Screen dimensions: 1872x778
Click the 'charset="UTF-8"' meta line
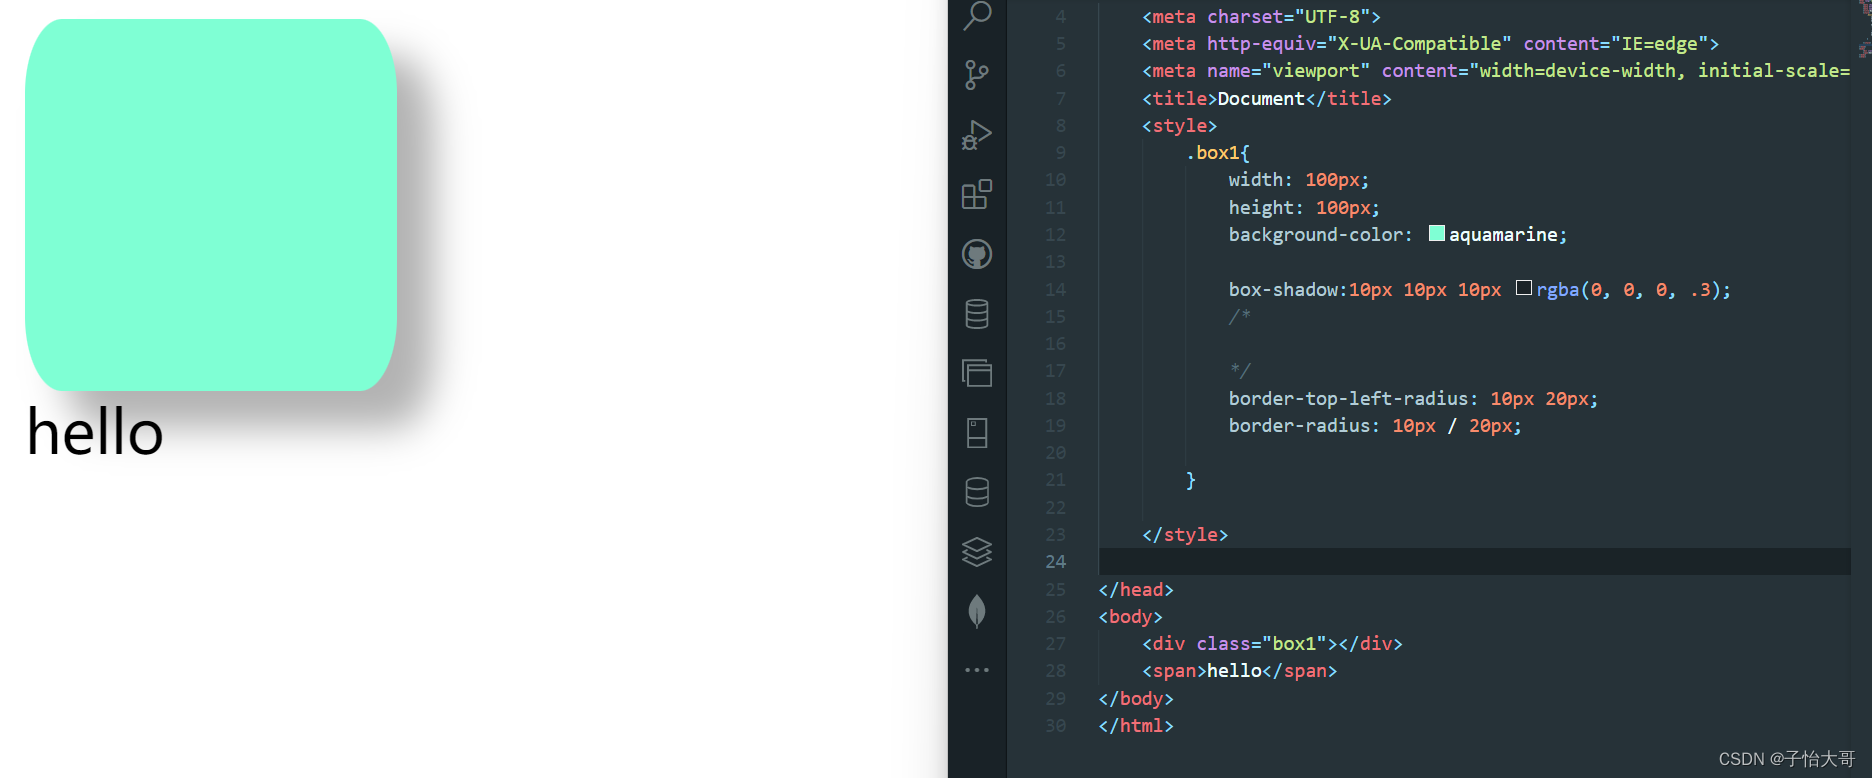[1262, 17]
